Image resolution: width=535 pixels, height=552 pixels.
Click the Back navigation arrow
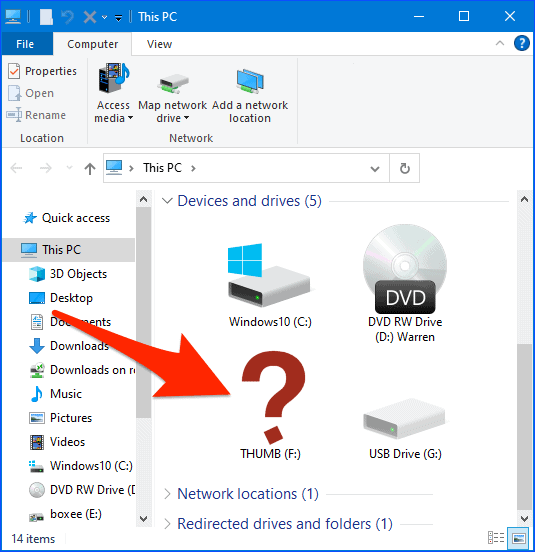[x=17, y=168]
